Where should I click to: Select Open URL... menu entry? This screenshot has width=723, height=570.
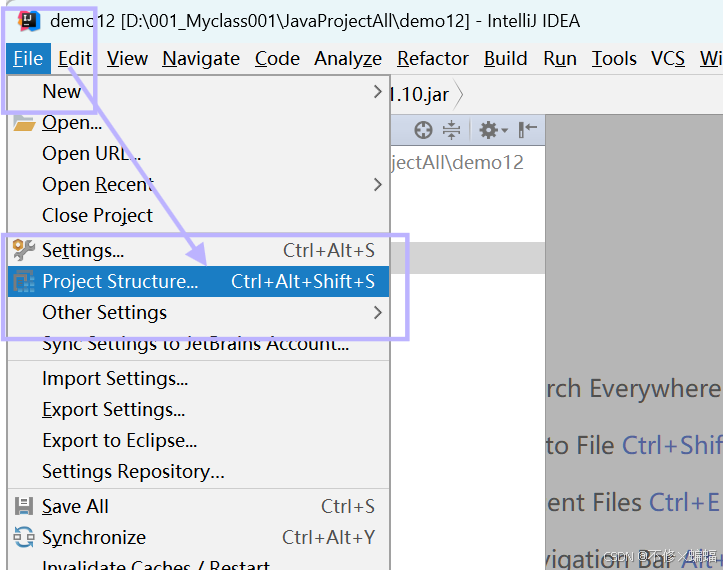[x=198, y=154]
